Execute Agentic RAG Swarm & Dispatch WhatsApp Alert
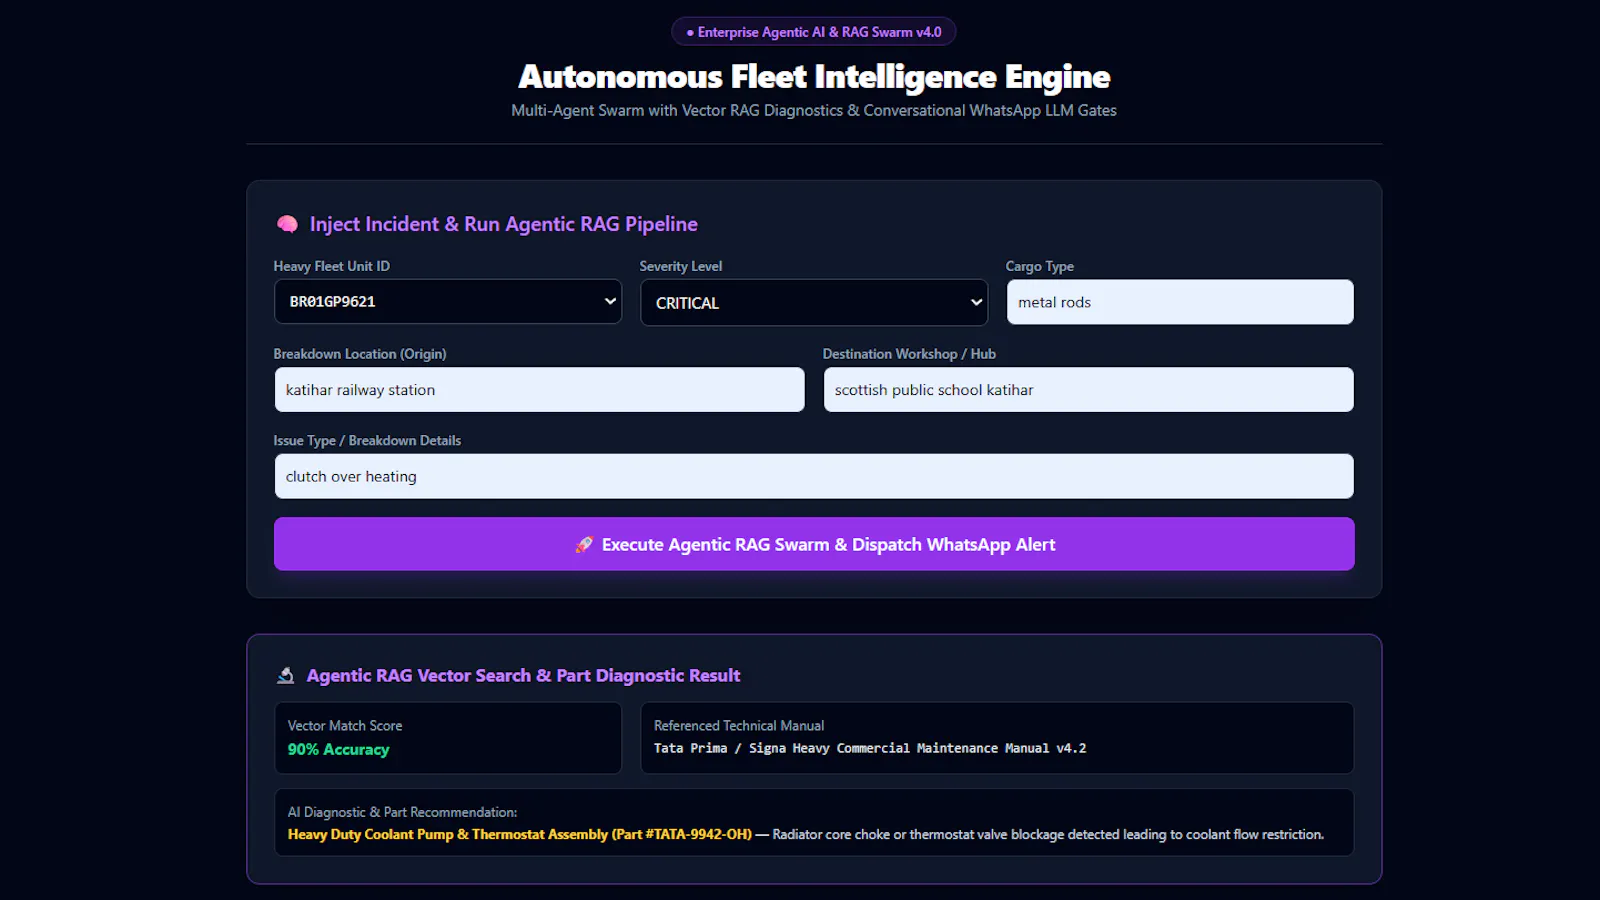The height and width of the screenshot is (900, 1600). [814, 544]
